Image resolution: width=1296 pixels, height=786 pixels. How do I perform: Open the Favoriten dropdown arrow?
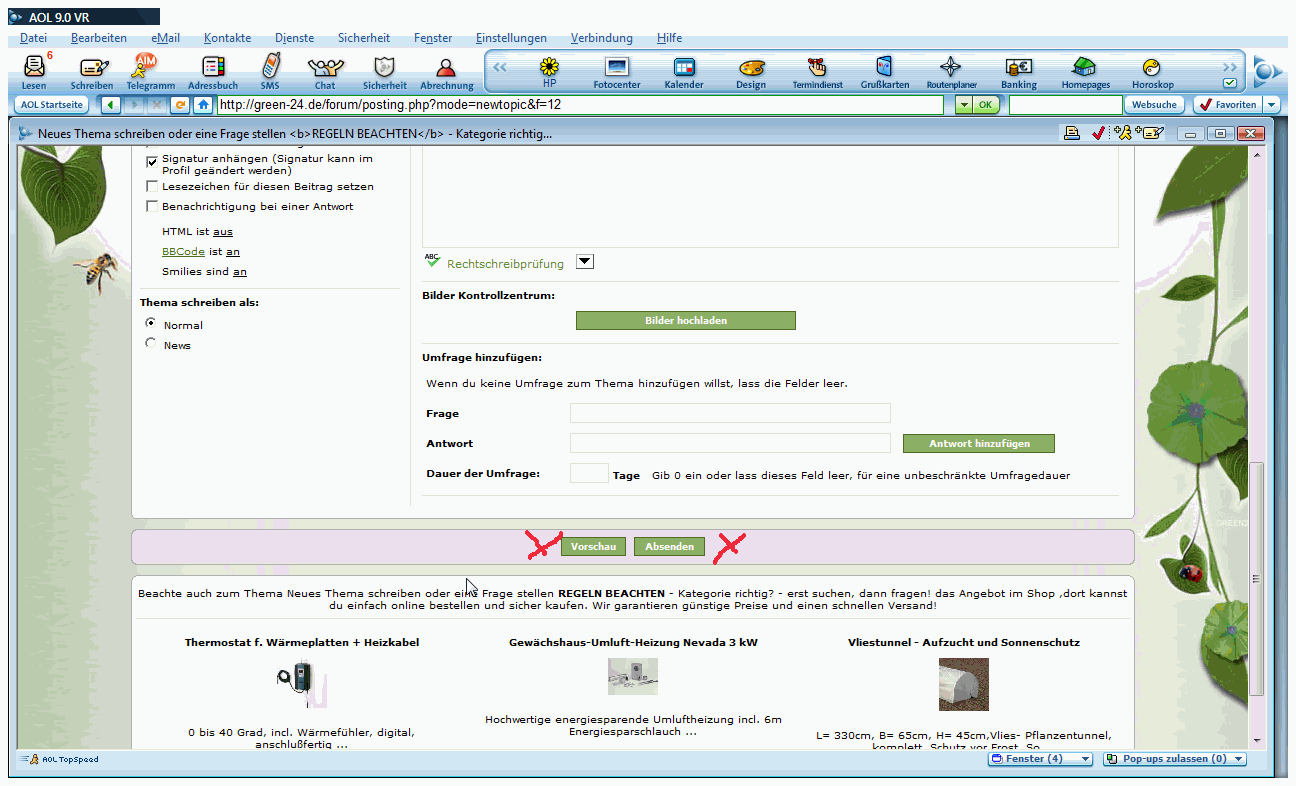[1271, 104]
